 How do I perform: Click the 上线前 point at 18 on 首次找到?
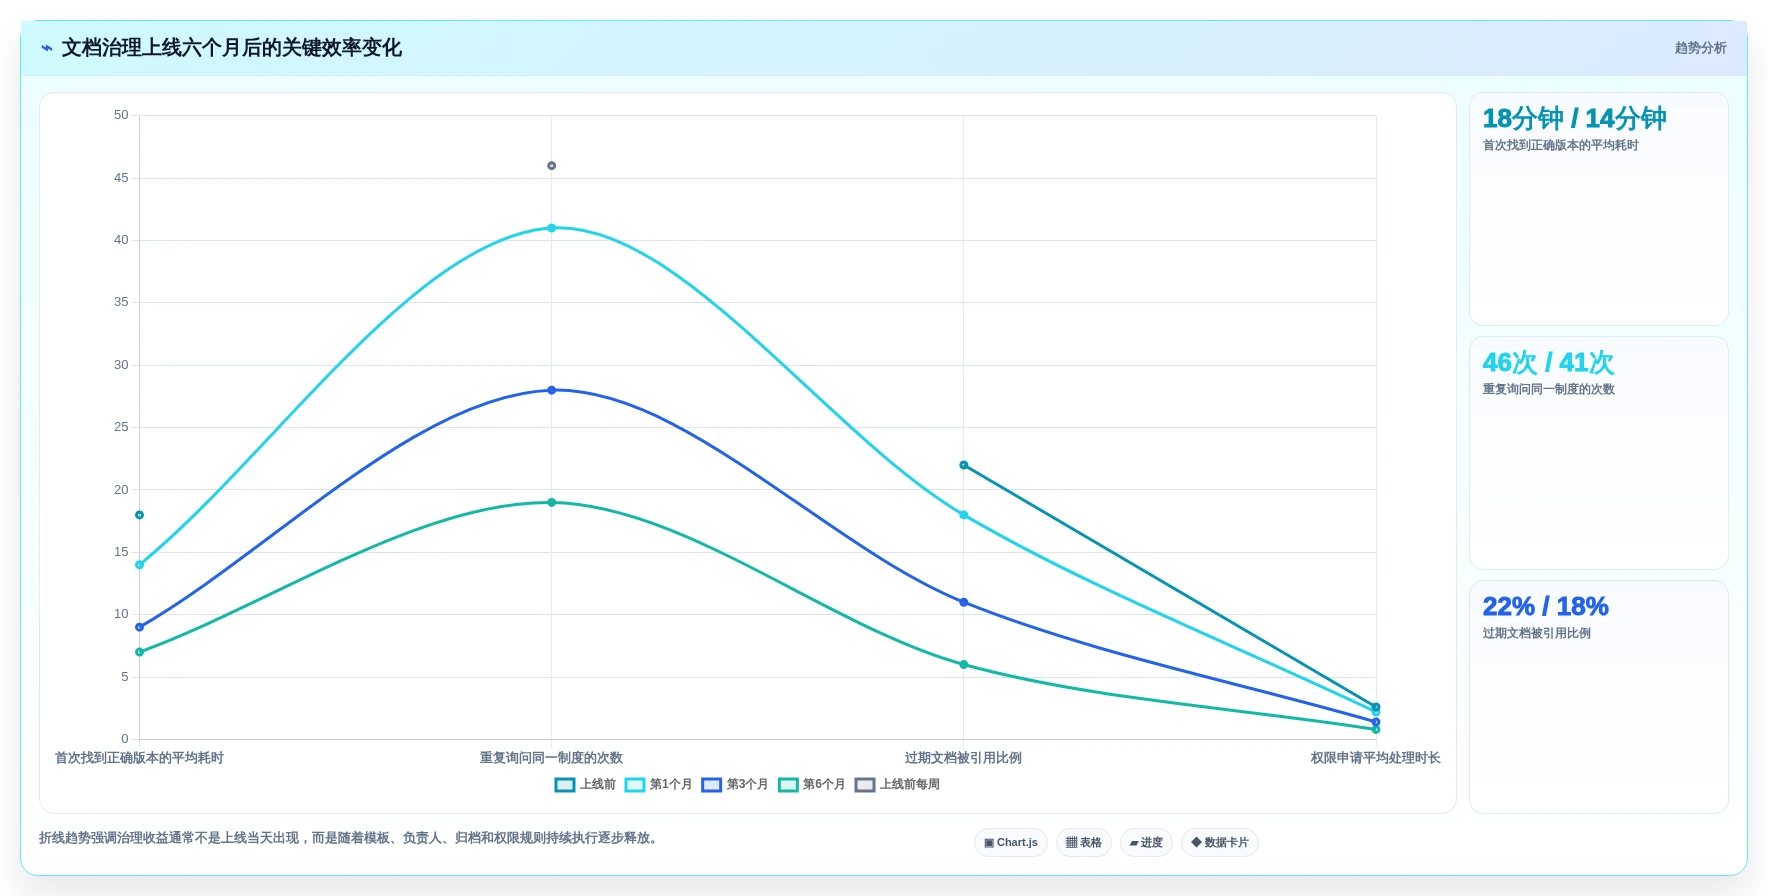pos(139,515)
